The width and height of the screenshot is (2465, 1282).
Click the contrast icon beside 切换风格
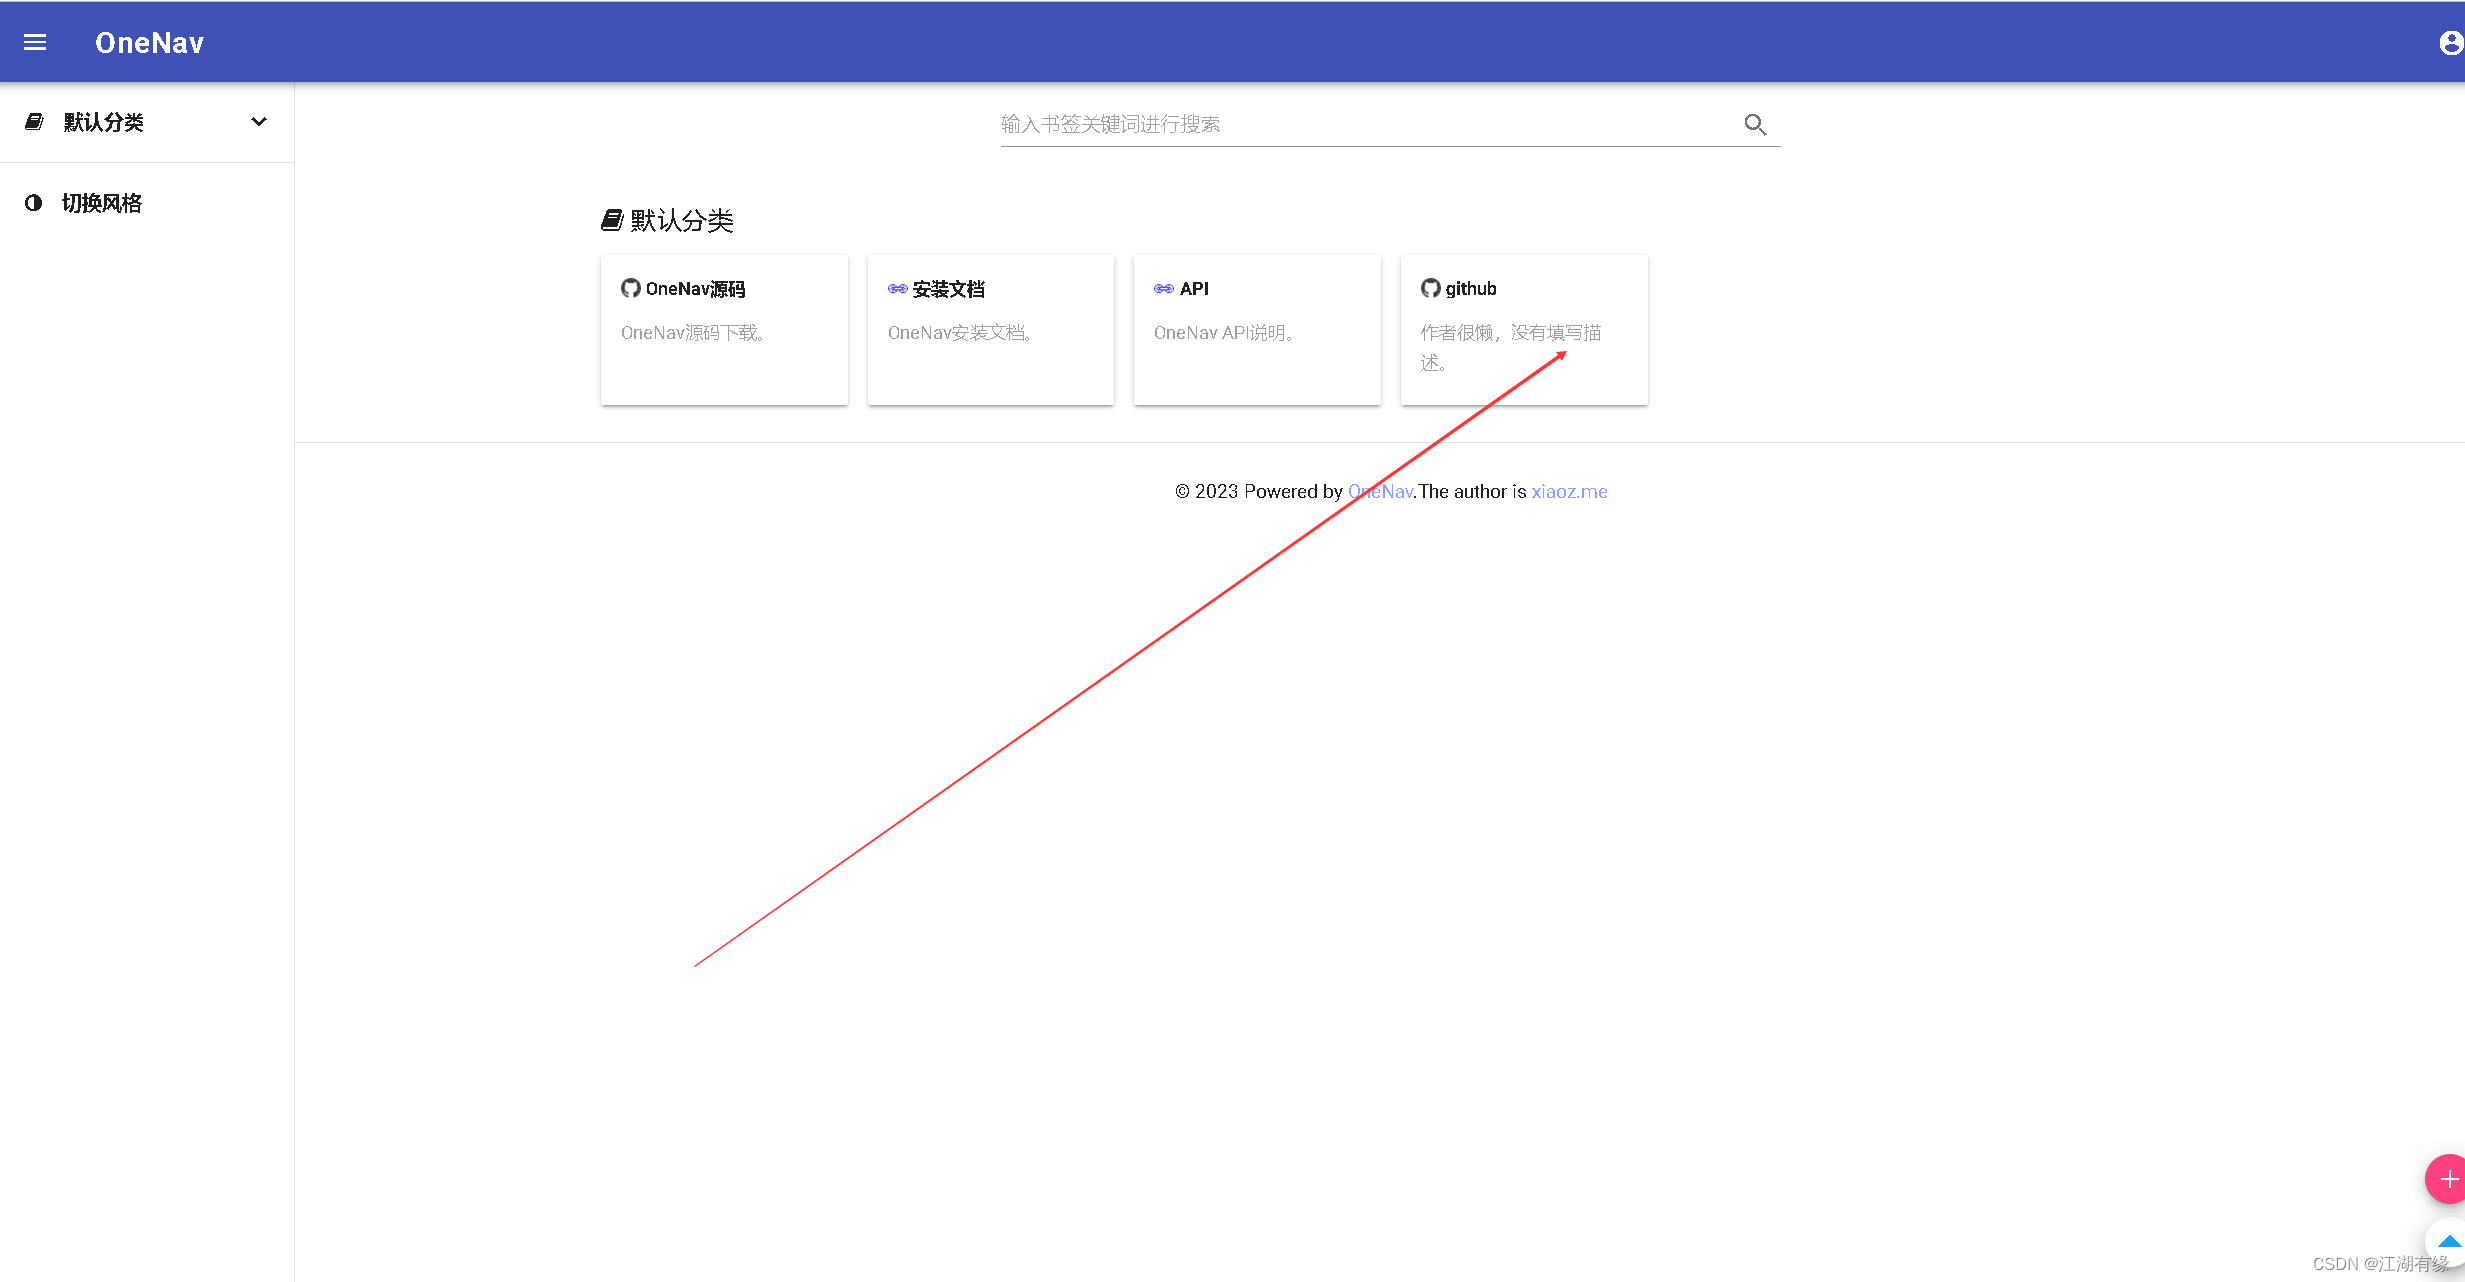tap(34, 203)
